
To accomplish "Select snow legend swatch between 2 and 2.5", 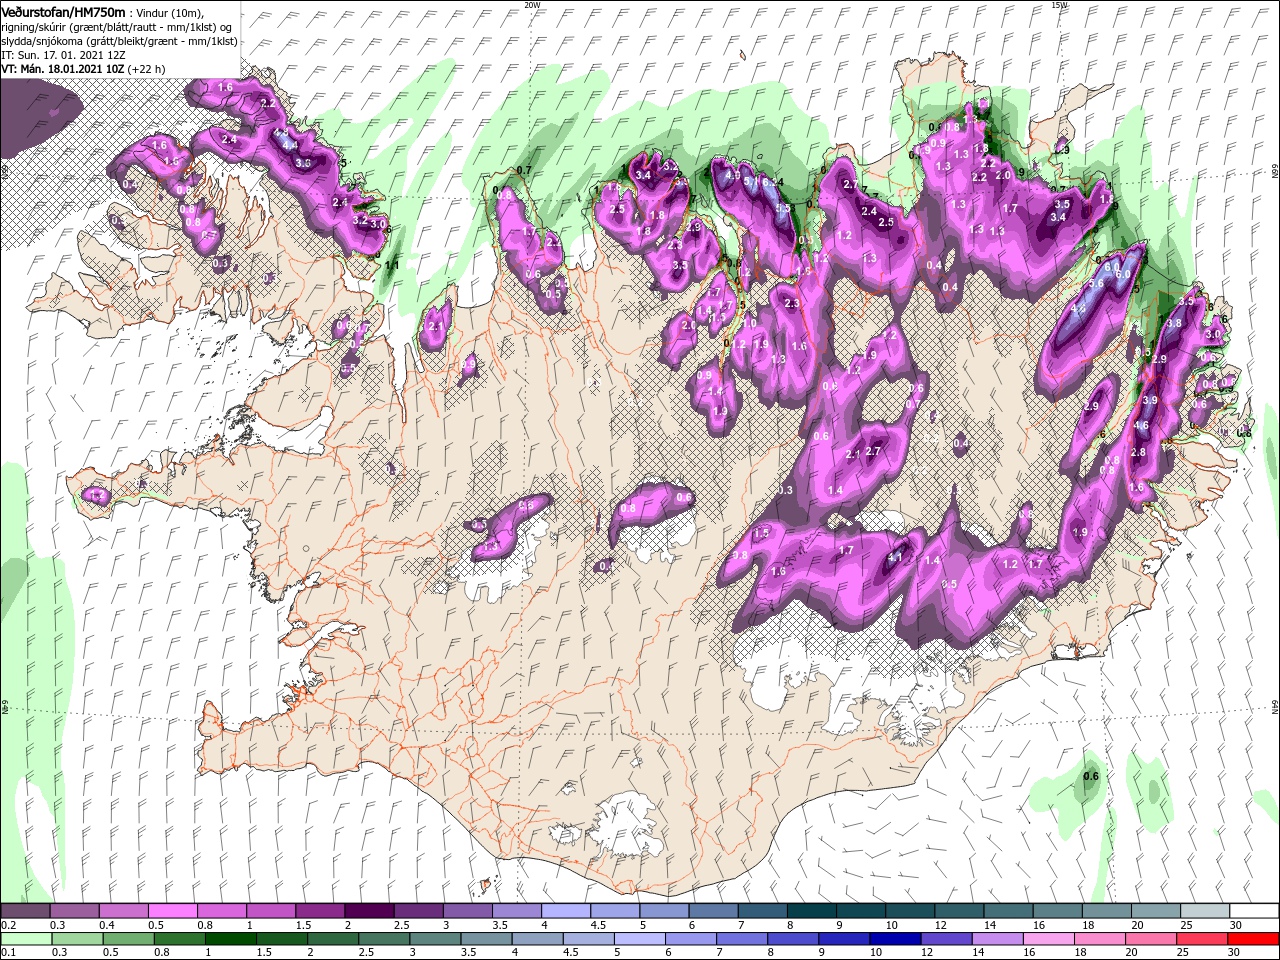I will pos(369,910).
